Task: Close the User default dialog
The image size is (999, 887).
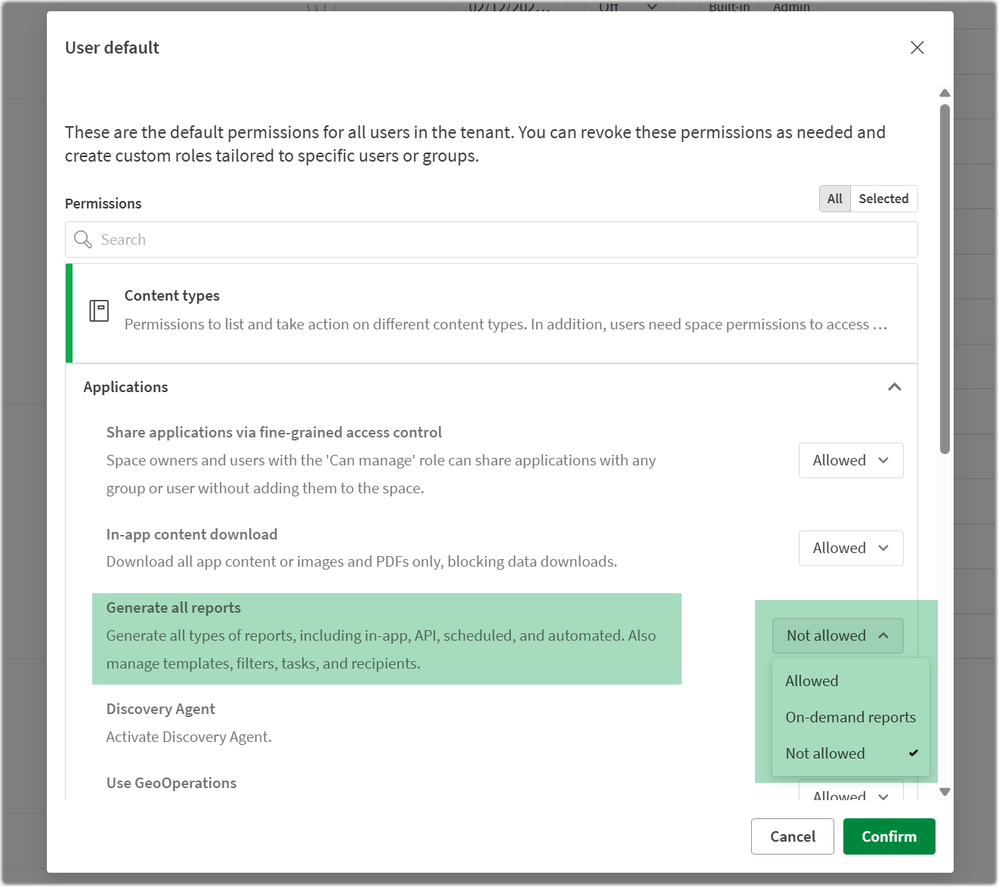Action: point(917,48)
